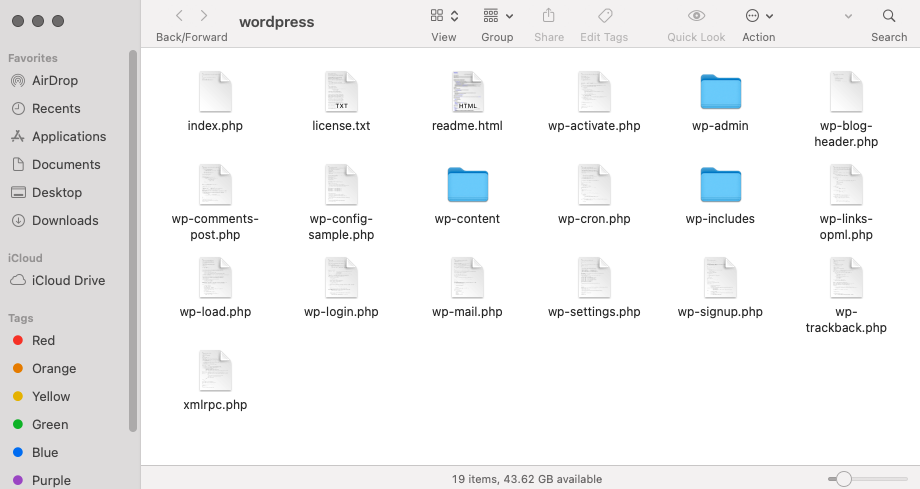
Task: Select the wp-links-opml.php file icon
Action: pyautogui.click(x=846, y=185)
